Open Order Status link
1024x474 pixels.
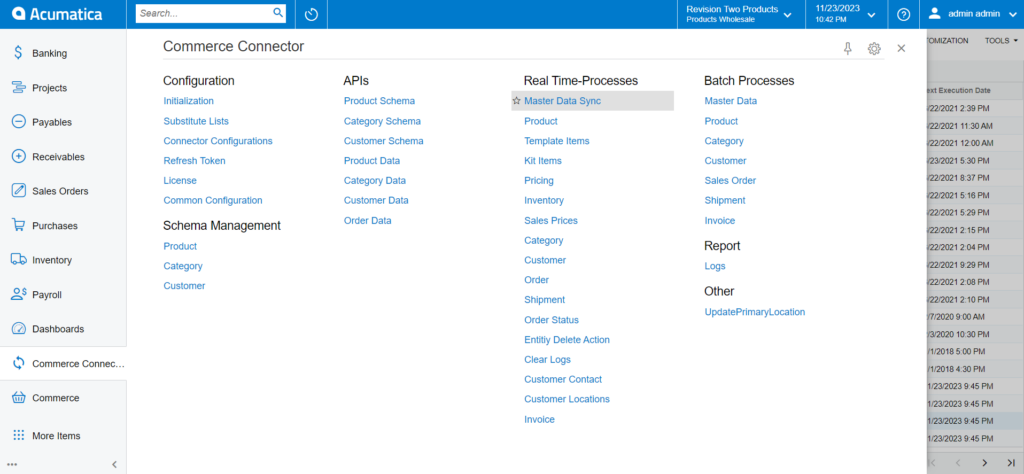coord(551,320)
